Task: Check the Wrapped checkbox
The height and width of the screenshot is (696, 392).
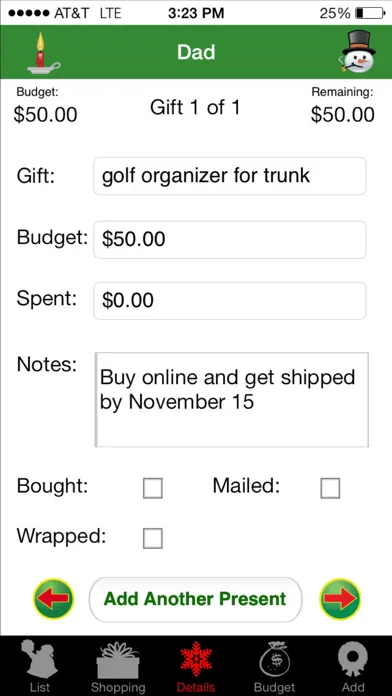Action: tap(153, 538)
